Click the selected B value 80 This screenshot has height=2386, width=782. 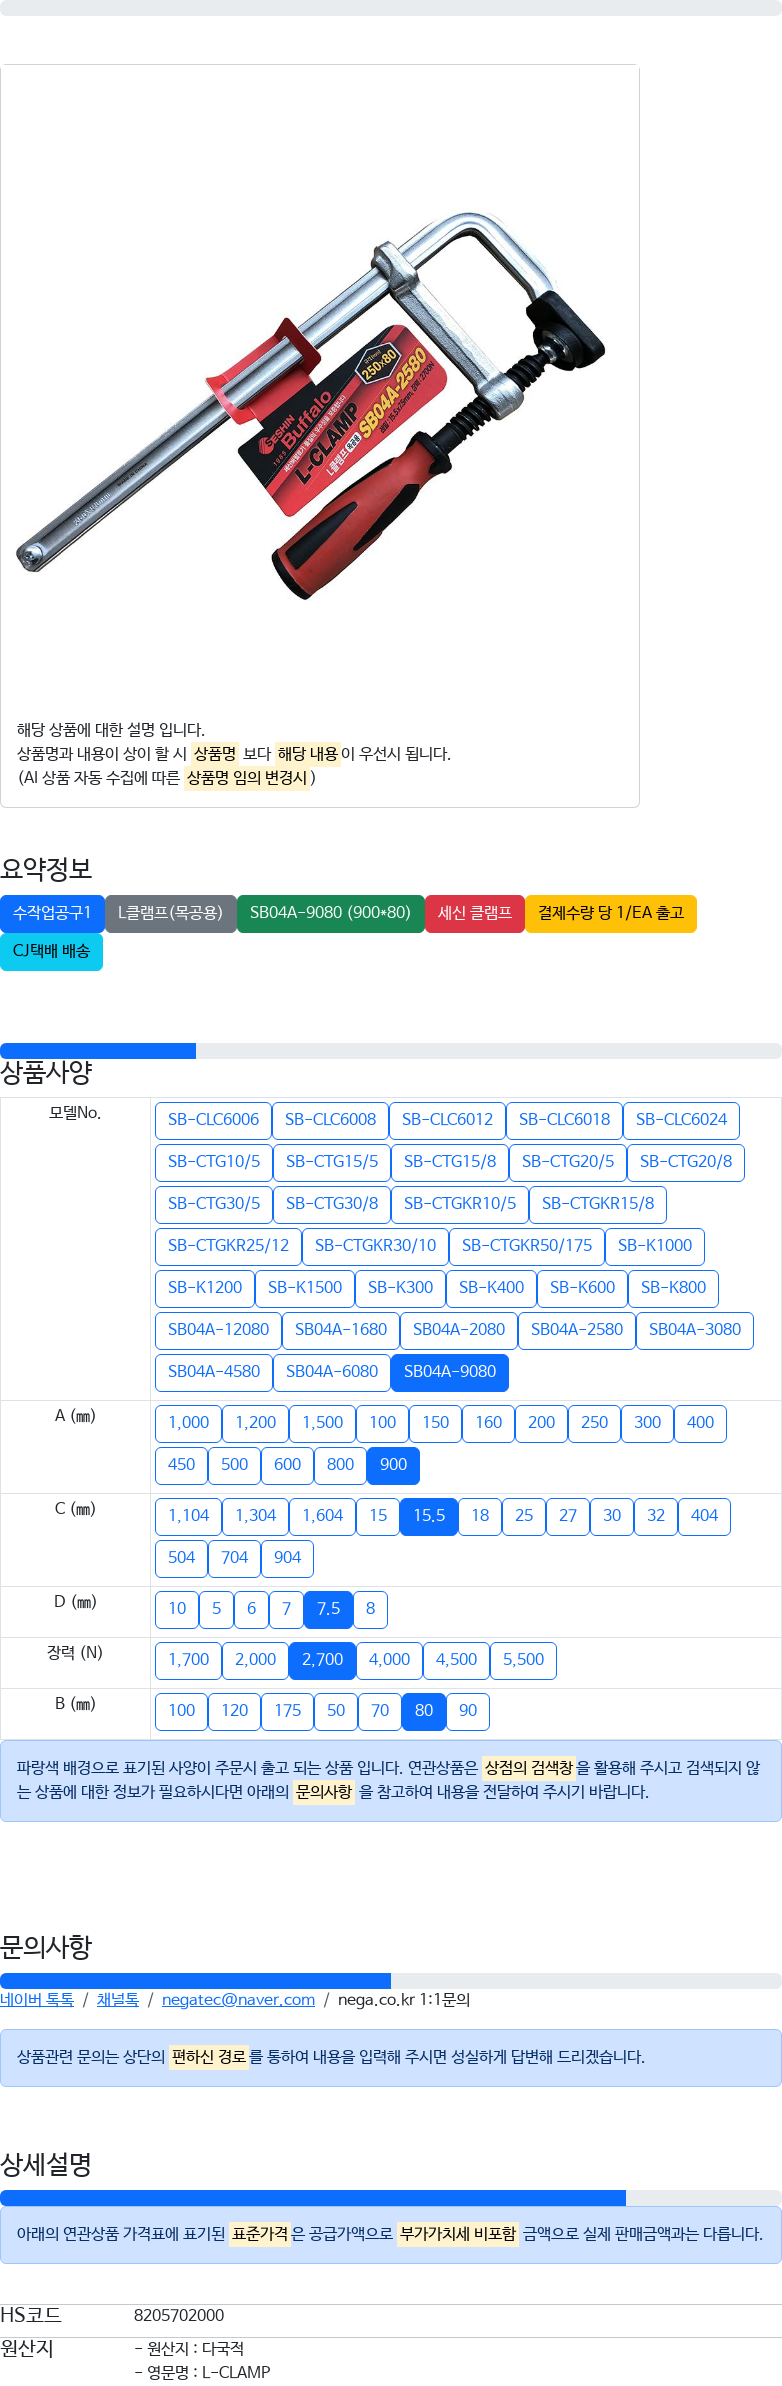424,1711
